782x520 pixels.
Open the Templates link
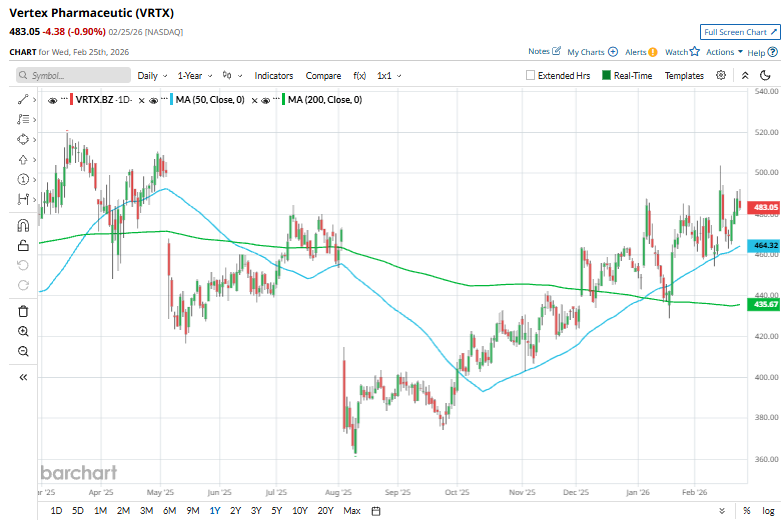(684, 75)
